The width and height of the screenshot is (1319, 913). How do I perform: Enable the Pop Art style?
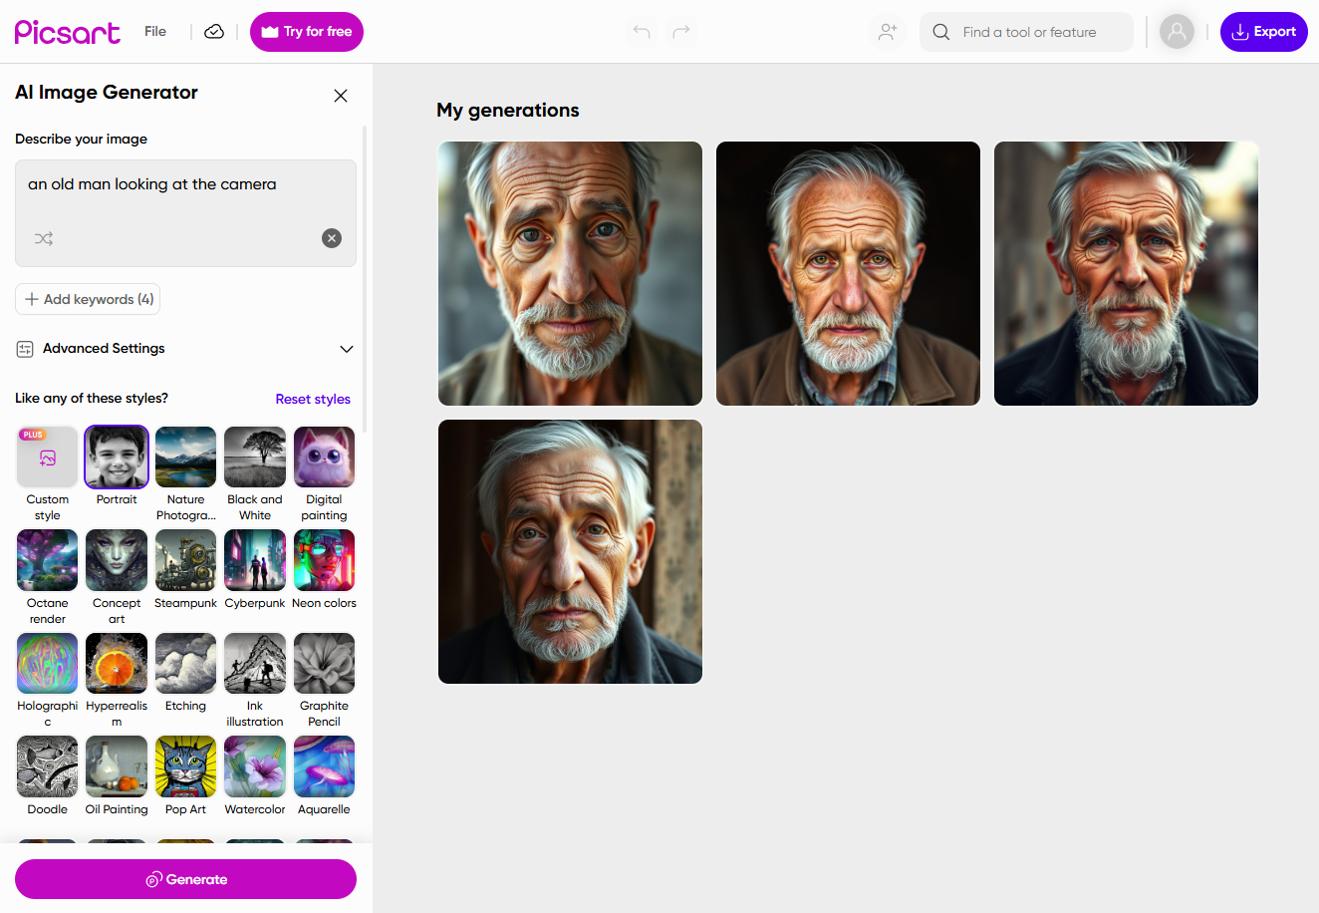pyautogui.click(x=185, y=766)
